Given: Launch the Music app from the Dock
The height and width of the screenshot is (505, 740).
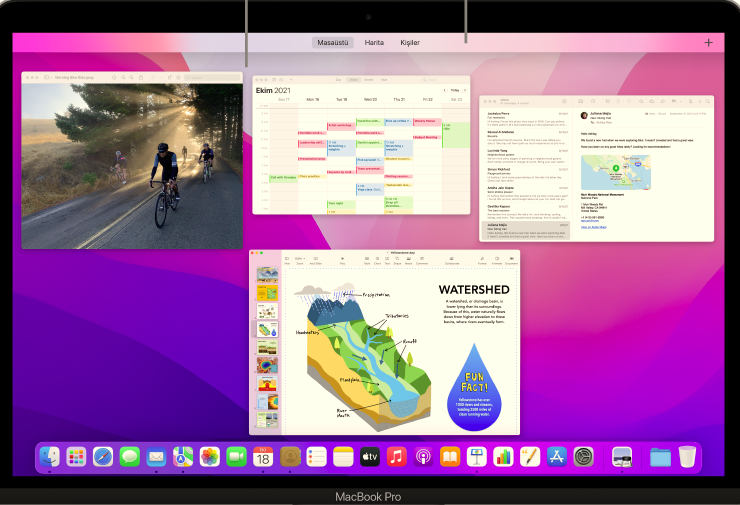Looking at the screenshot, I should (396, 457).
